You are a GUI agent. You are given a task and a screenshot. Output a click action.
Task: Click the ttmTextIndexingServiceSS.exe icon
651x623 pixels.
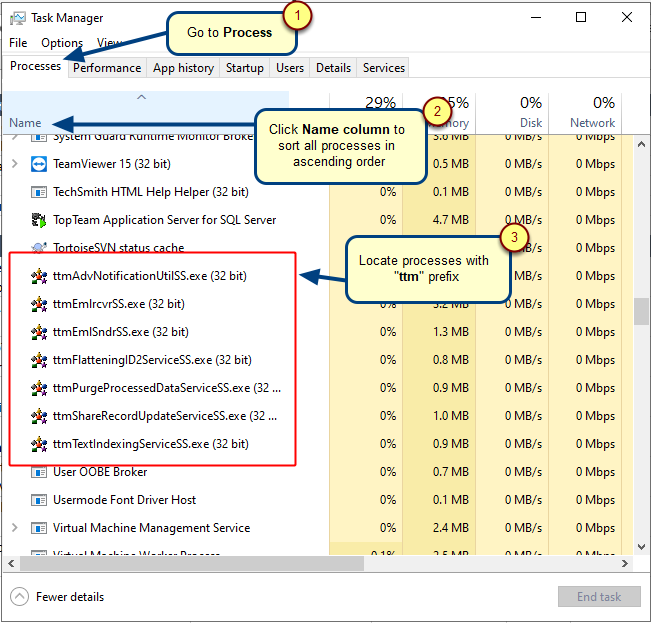(x=39, y=444)
